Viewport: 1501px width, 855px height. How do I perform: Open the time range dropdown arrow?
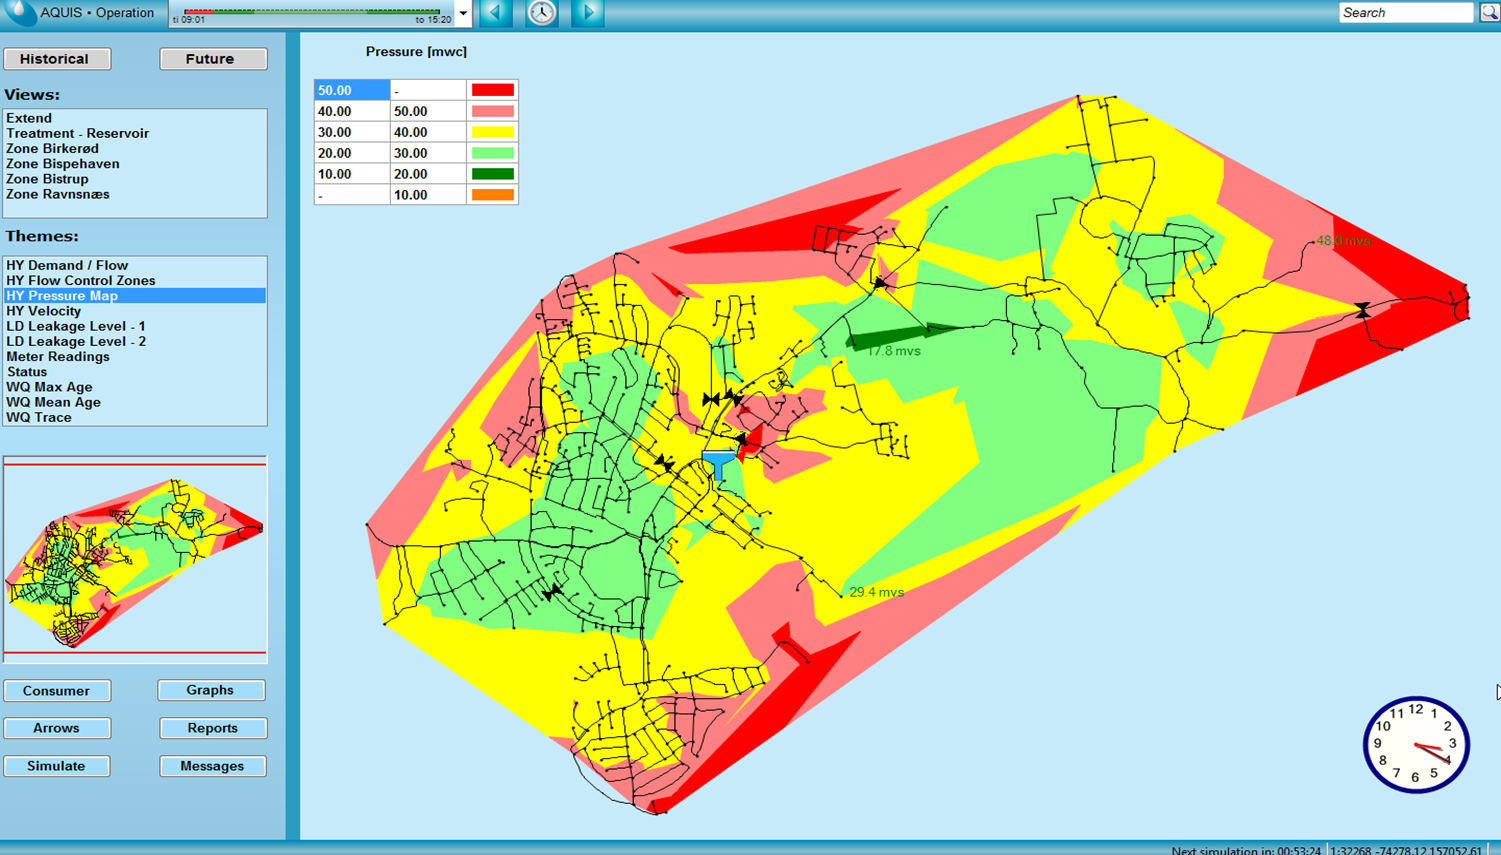463,13
